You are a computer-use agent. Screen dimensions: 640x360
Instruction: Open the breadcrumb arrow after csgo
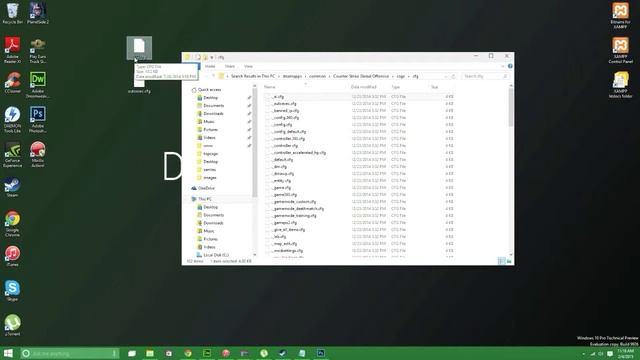tap(409, 76)
